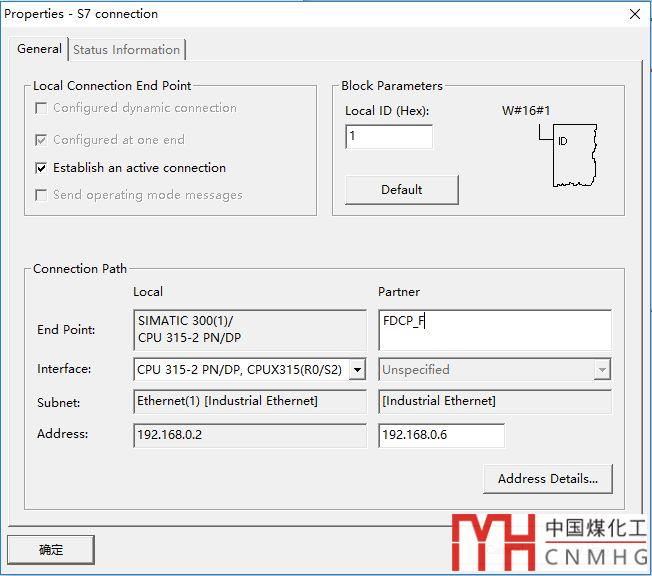The height and width of the screenshot is (576, 652).
Task: Toggle Configured dynamic connection checkbox
Action: (x=41, y=108)
